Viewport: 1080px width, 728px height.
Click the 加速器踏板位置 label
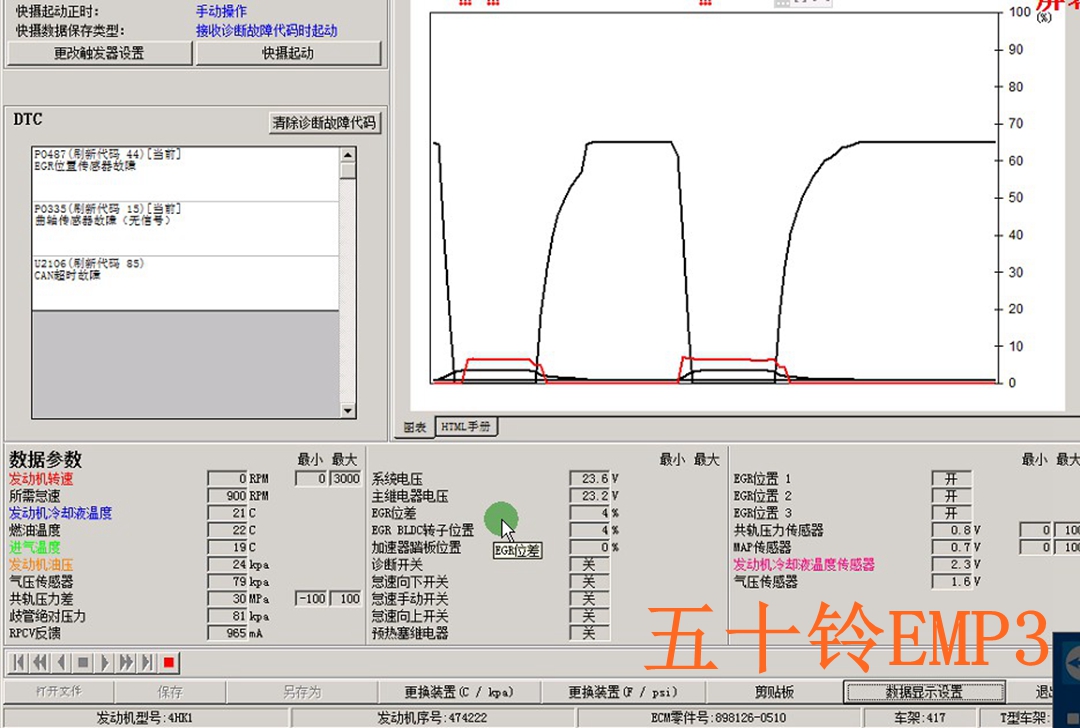(417, 548)
